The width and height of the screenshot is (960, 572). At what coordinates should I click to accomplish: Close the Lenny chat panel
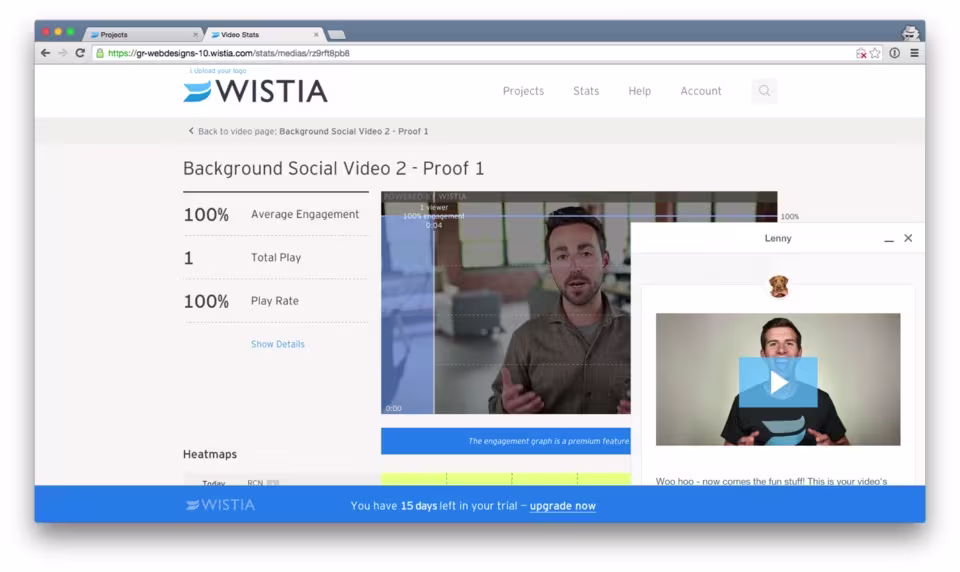point(908,238)
